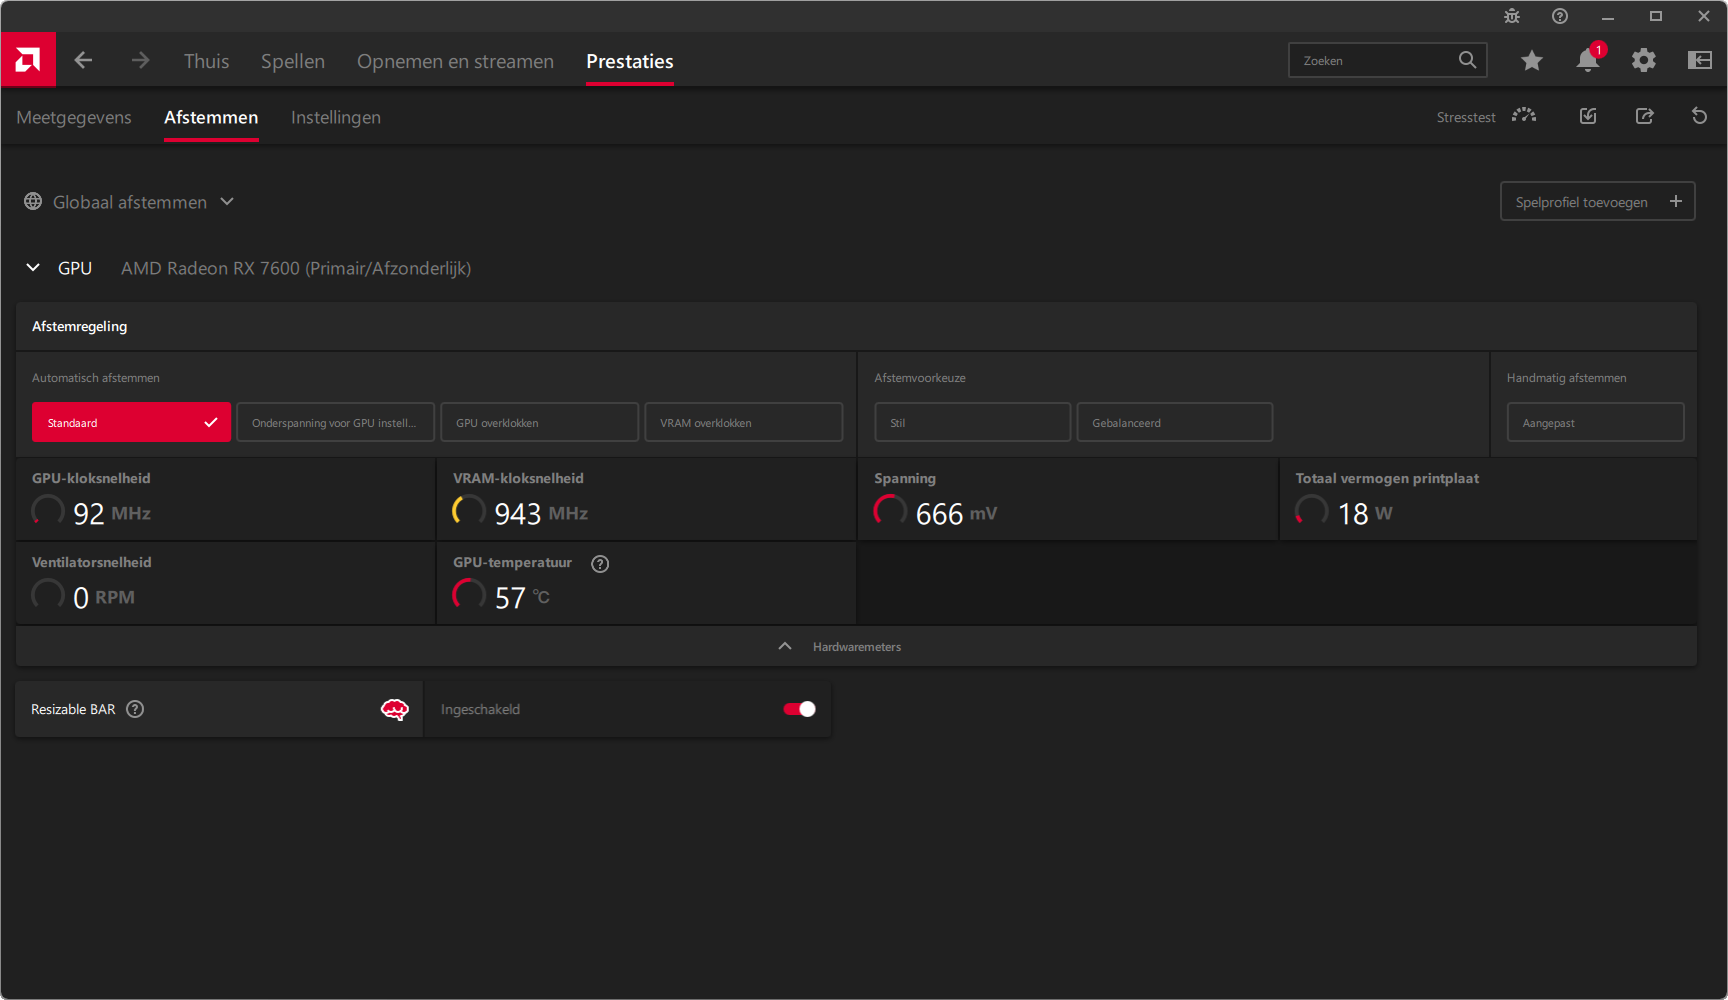Select Aangepast manual tuning

point(1595,422)
